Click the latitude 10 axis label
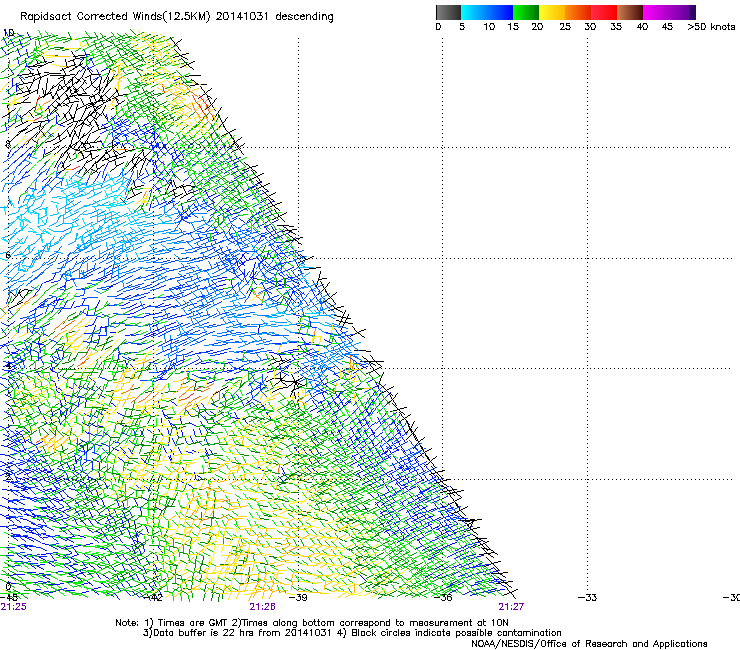The height and width of the screenshot is (650, 740). click(8, 33)
